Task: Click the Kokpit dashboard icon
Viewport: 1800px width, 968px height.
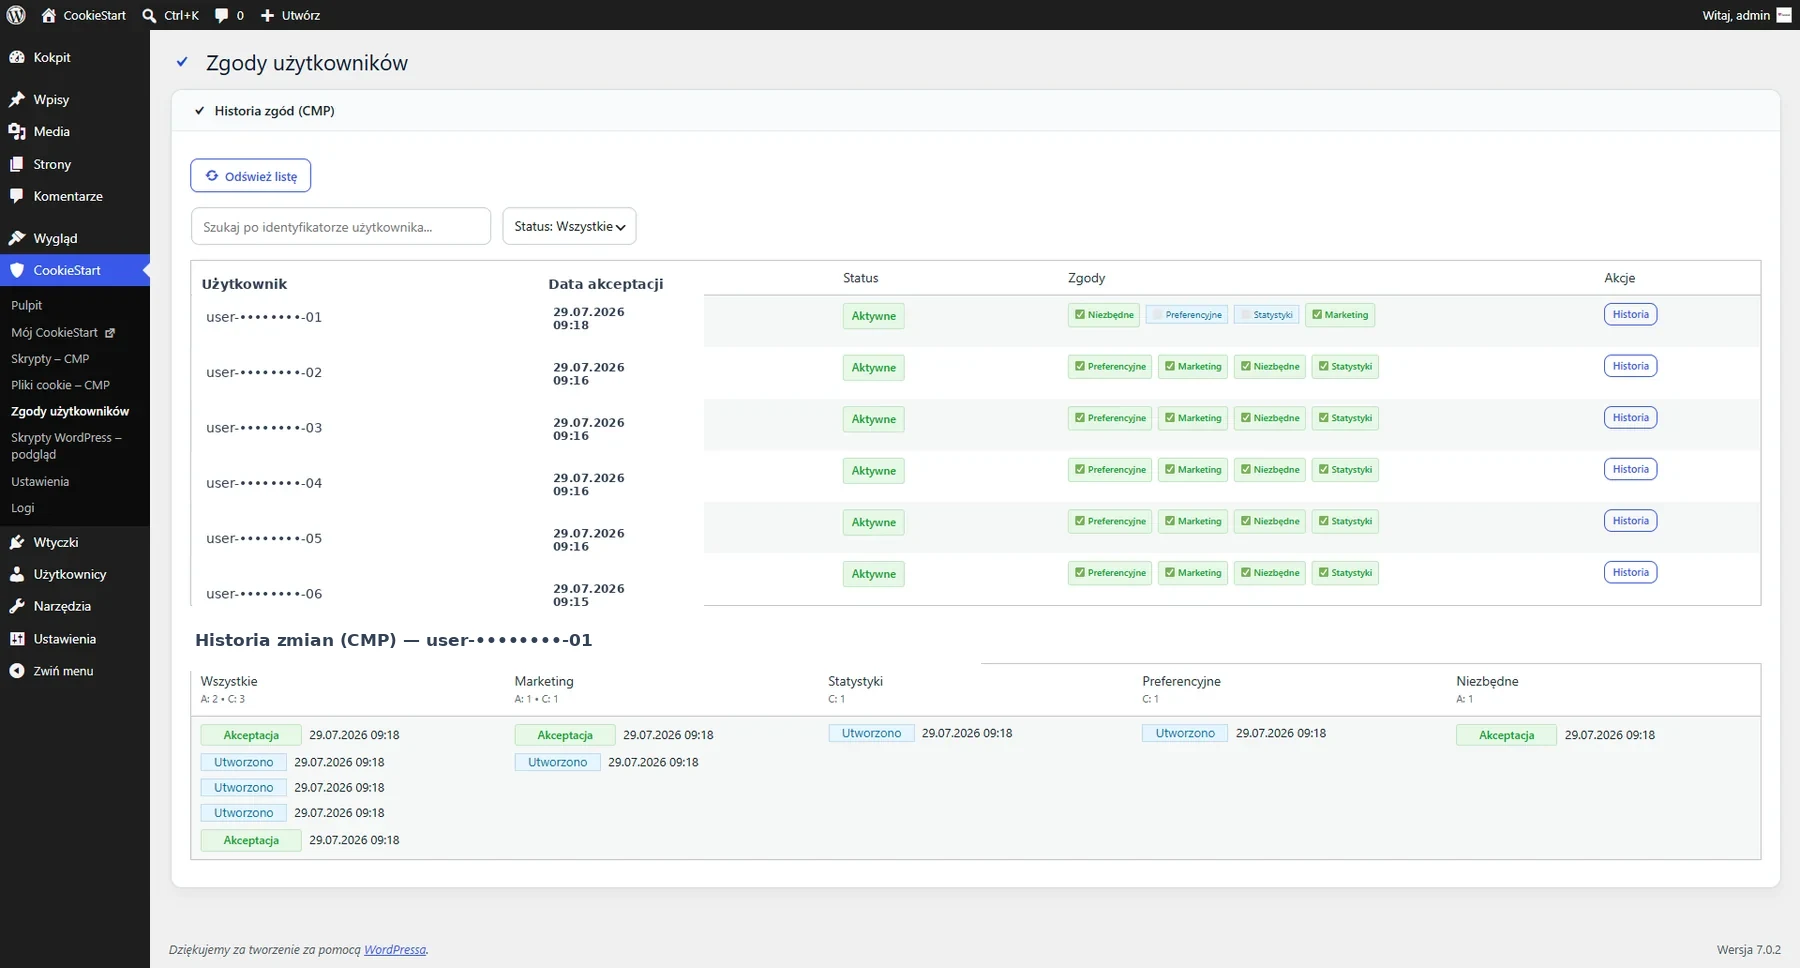Action: click(17, 58)
